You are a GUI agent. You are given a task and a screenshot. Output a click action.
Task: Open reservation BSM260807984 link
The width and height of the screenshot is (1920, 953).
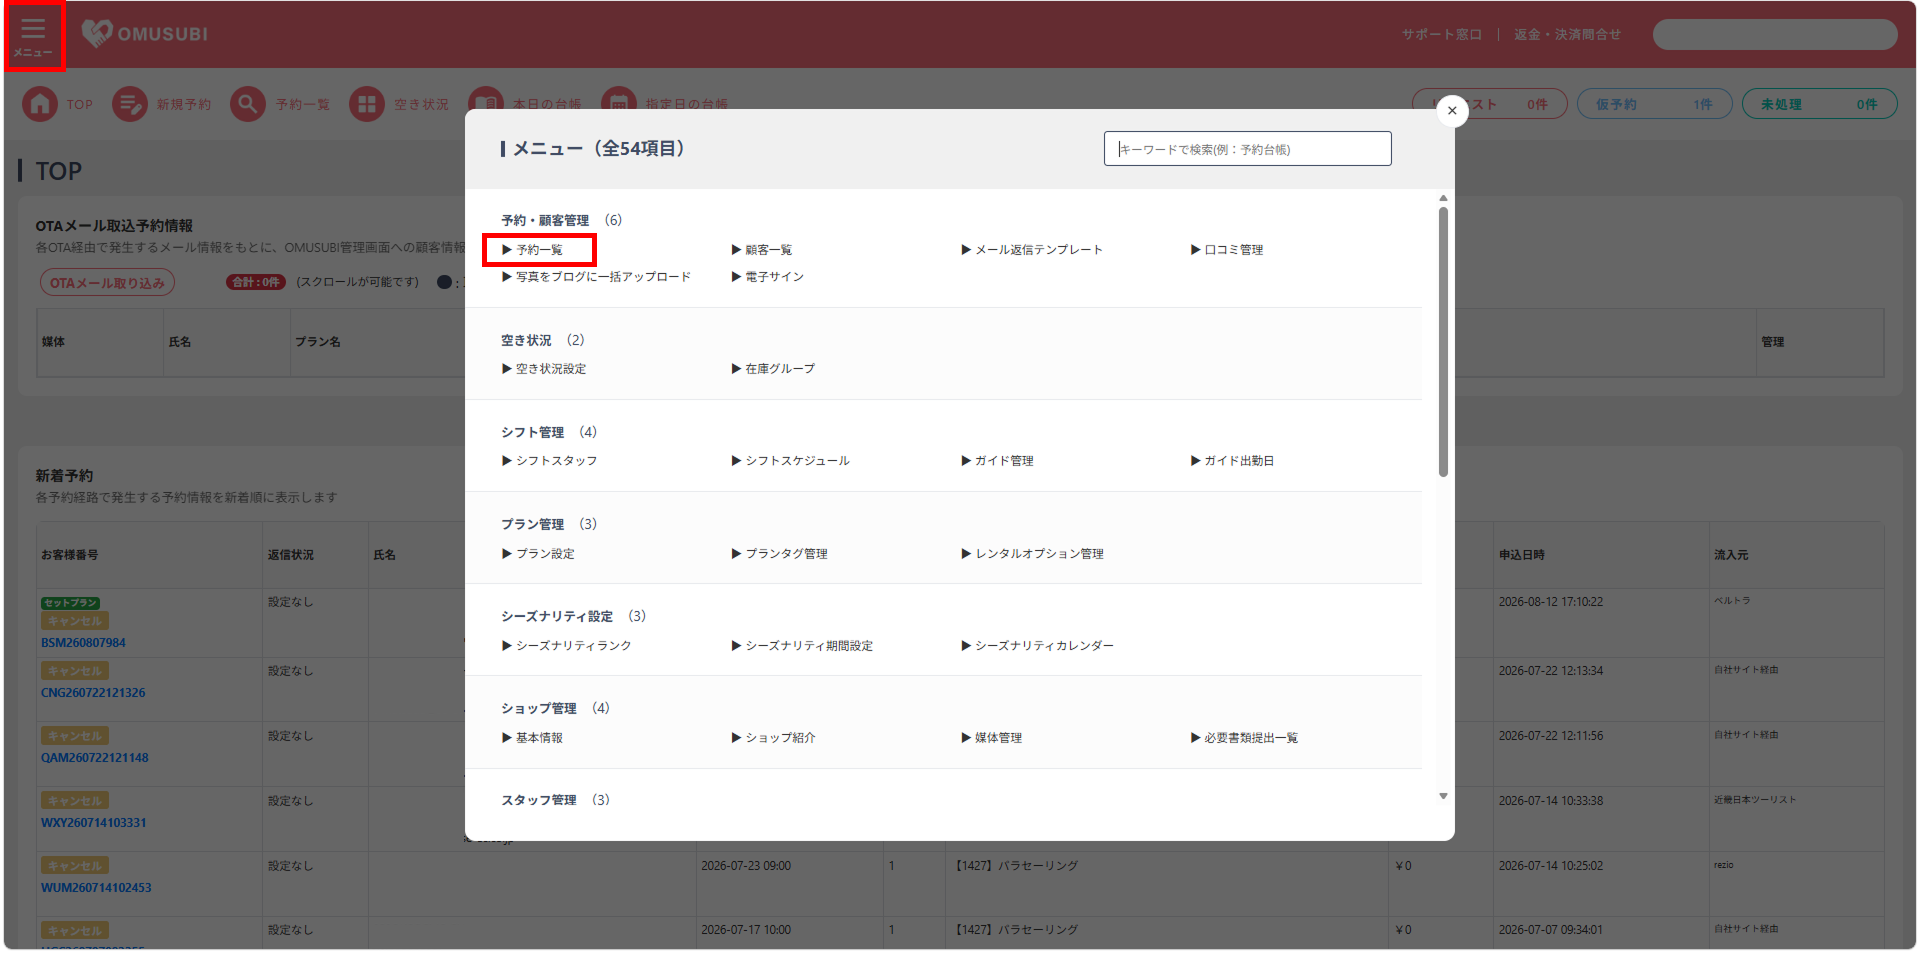tap(83, 643)
